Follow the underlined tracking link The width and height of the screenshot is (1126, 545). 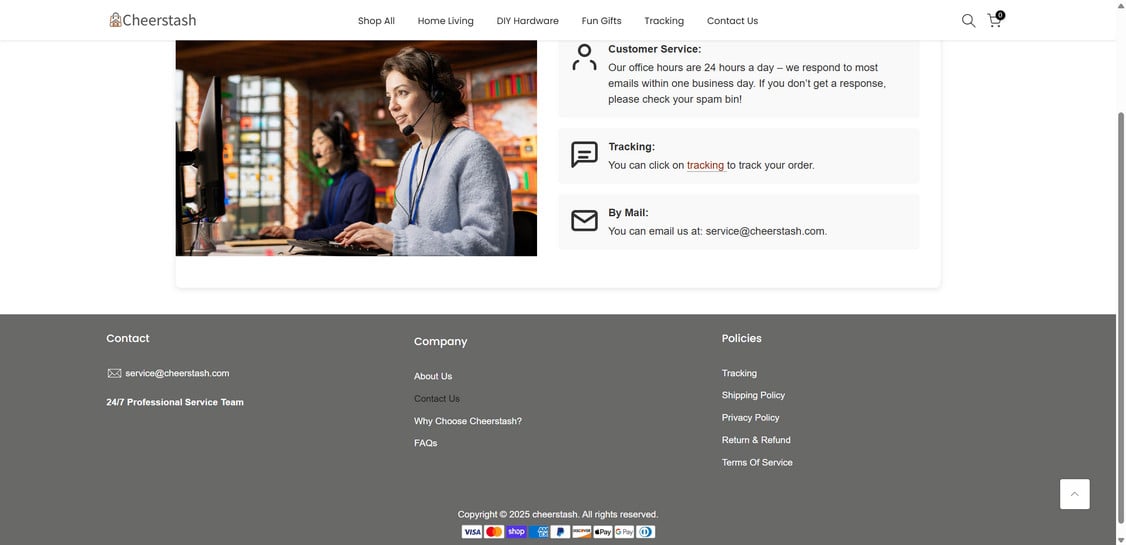tap(707, 165)
